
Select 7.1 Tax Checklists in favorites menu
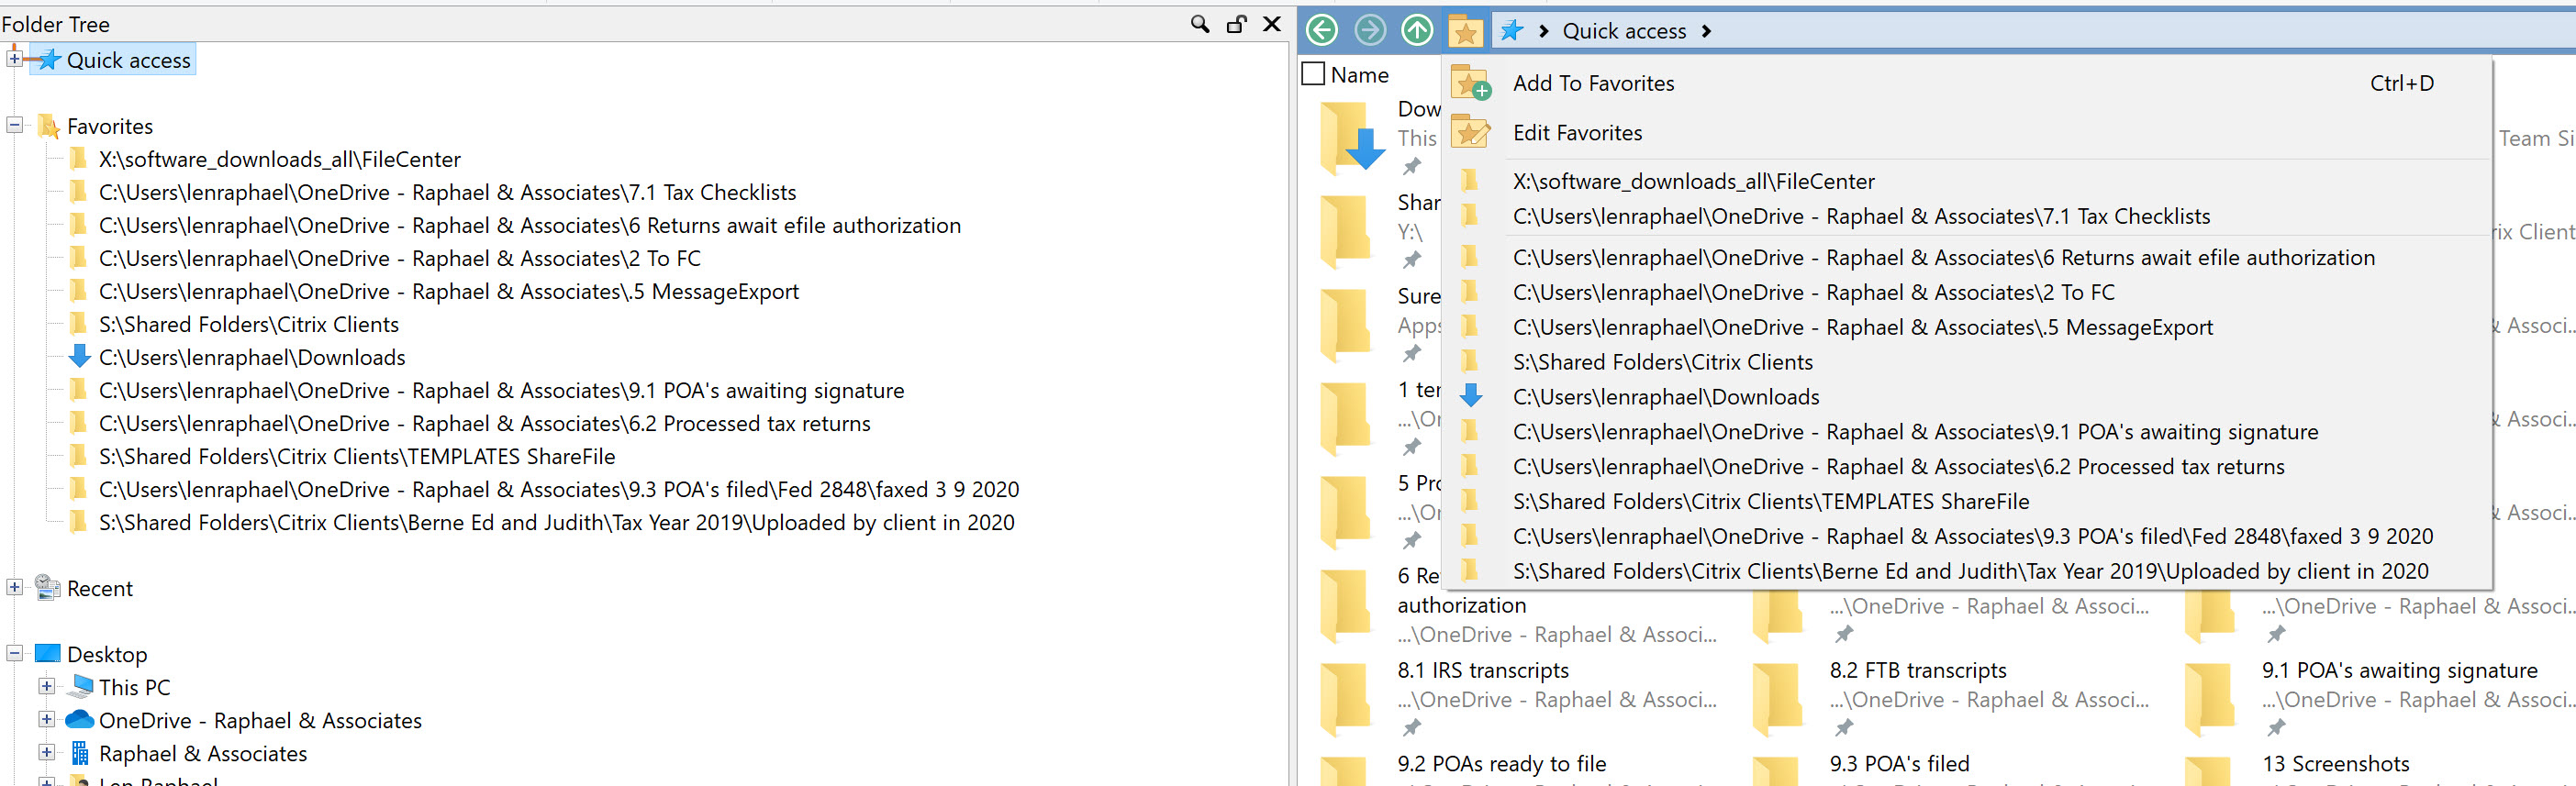[x=1967, y=216]
